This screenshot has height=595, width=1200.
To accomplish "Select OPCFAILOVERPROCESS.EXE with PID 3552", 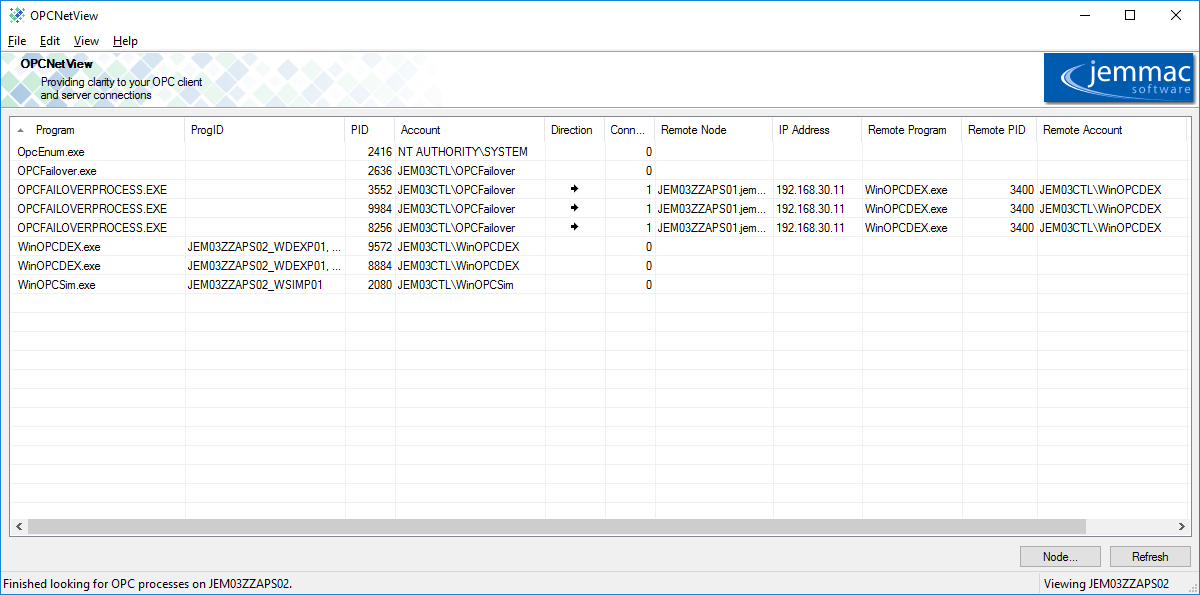I will coord(598,189).
